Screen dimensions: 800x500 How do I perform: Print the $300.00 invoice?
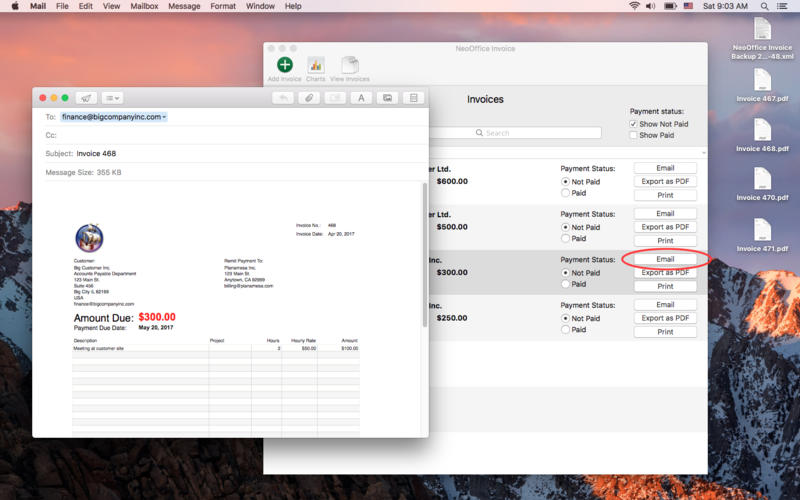[x=665, y=286]
